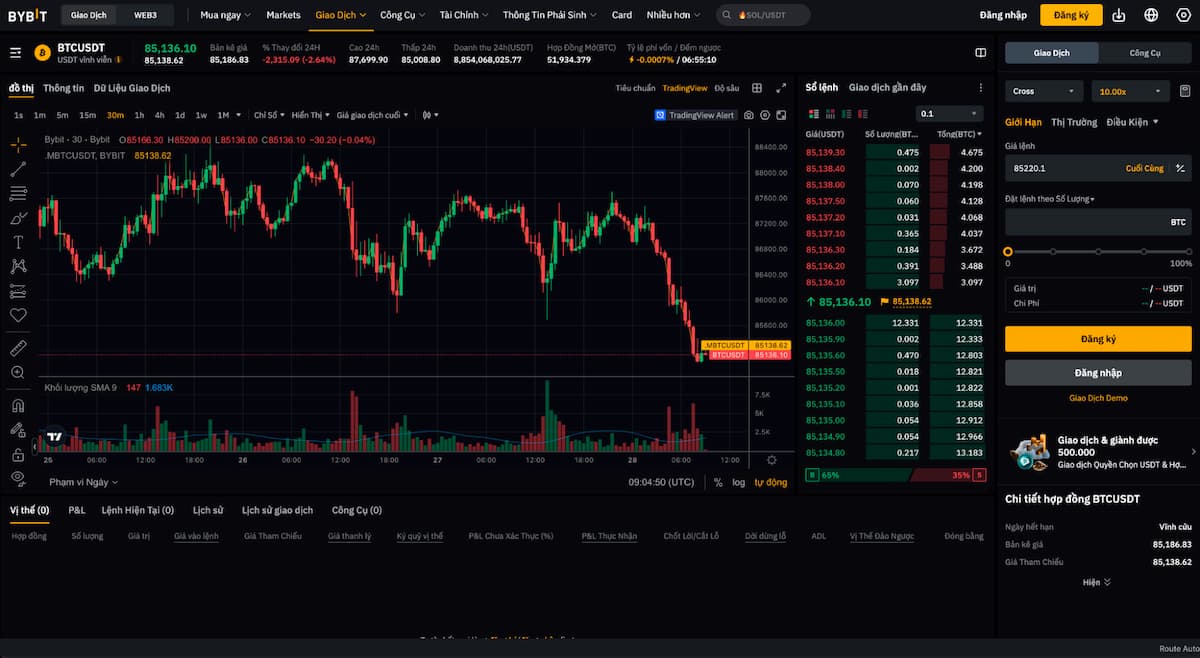Viewport: 1200px width, 658px height.
Task: Select the Thị Trường order type tab
Action: (1074, 122)
